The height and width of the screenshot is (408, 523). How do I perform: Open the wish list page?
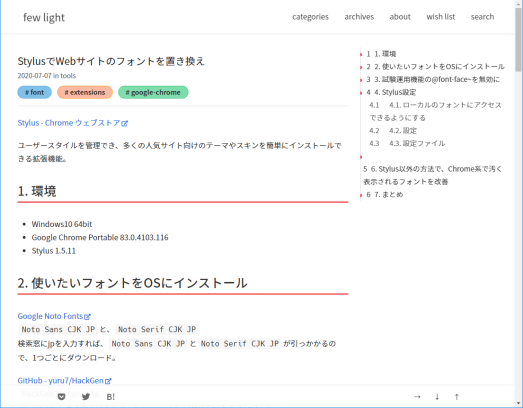click(440, 17)
